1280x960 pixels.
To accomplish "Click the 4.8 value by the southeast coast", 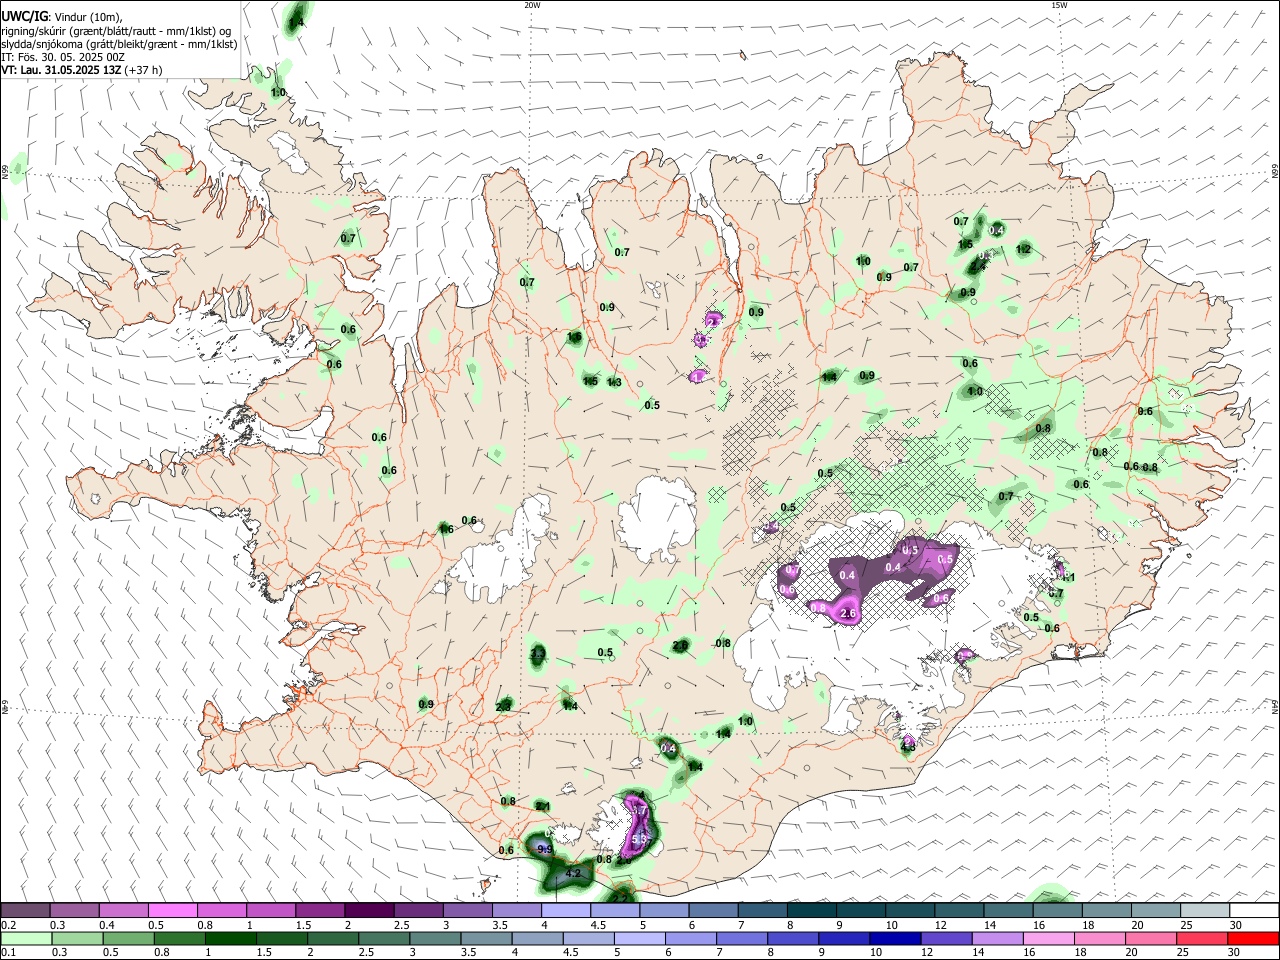I will (x=908, y=745).
